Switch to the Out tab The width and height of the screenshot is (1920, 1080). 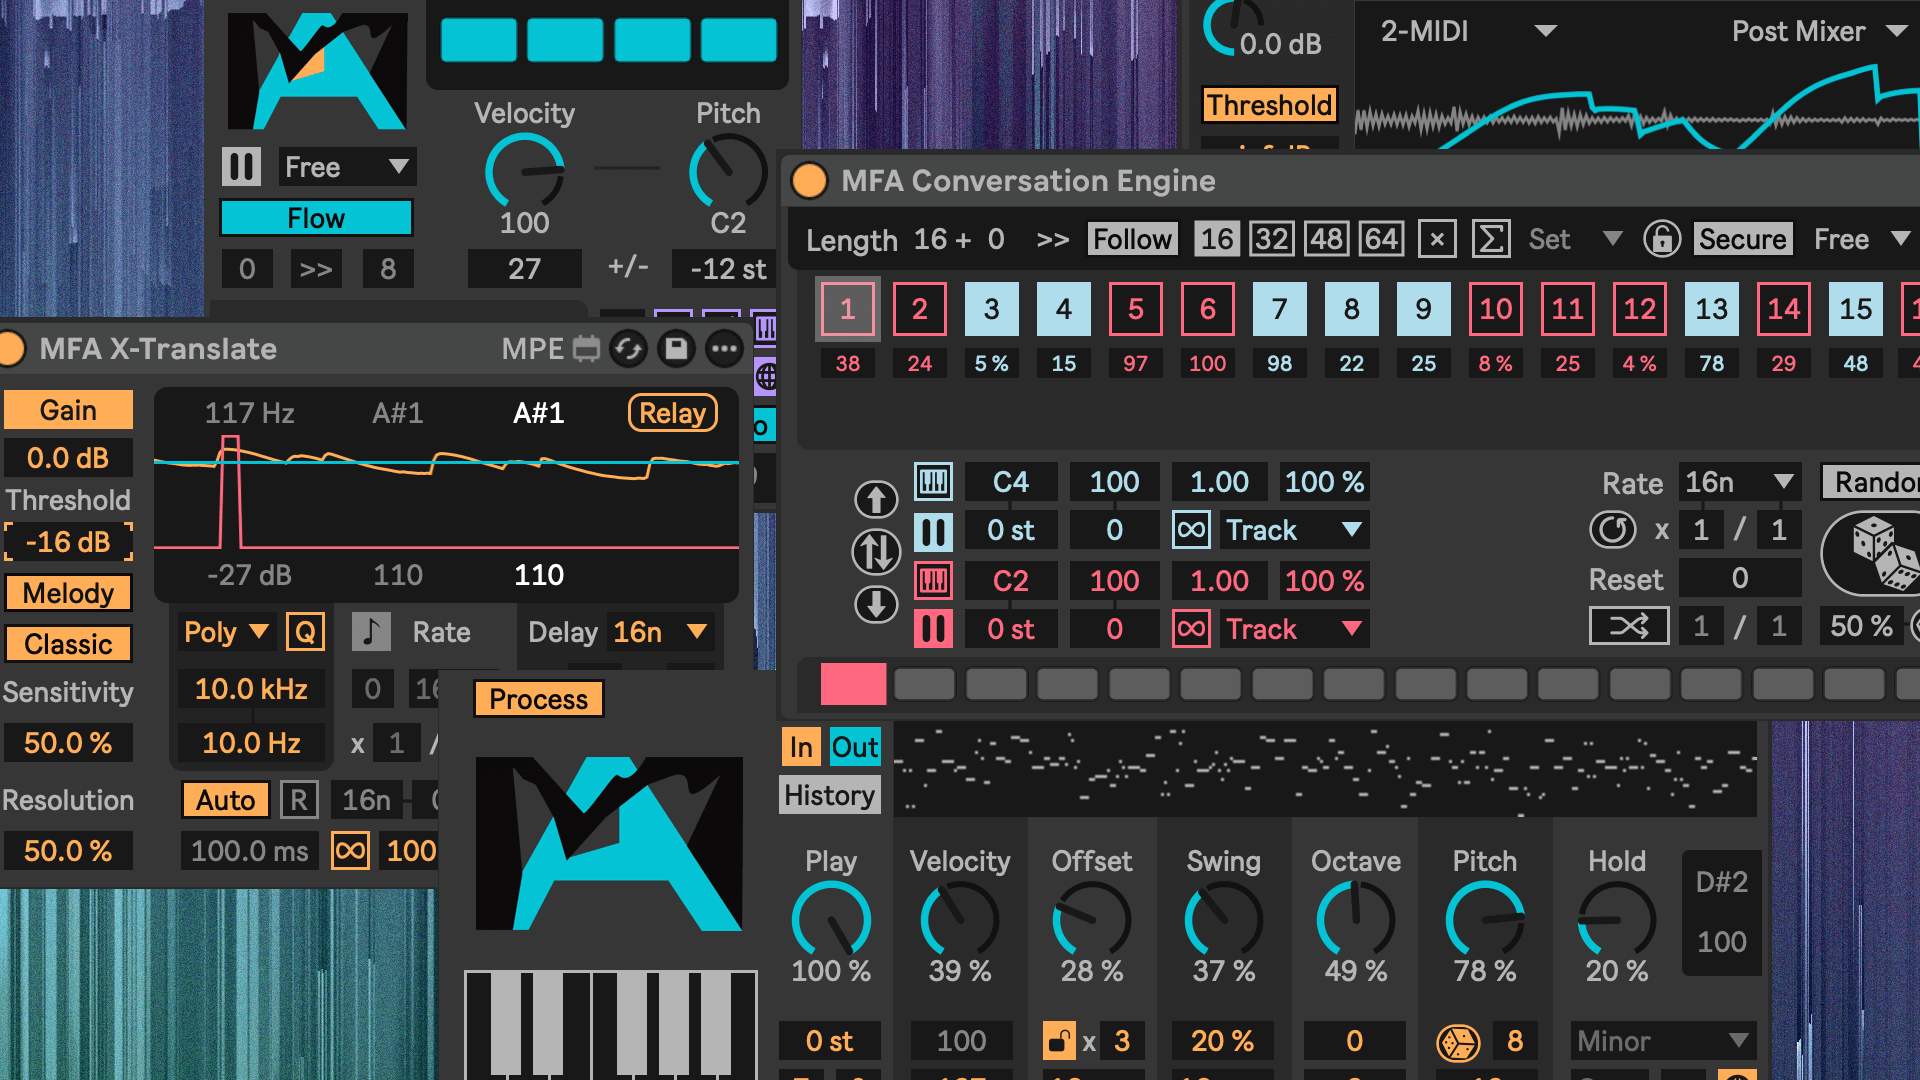pos(855,747)
